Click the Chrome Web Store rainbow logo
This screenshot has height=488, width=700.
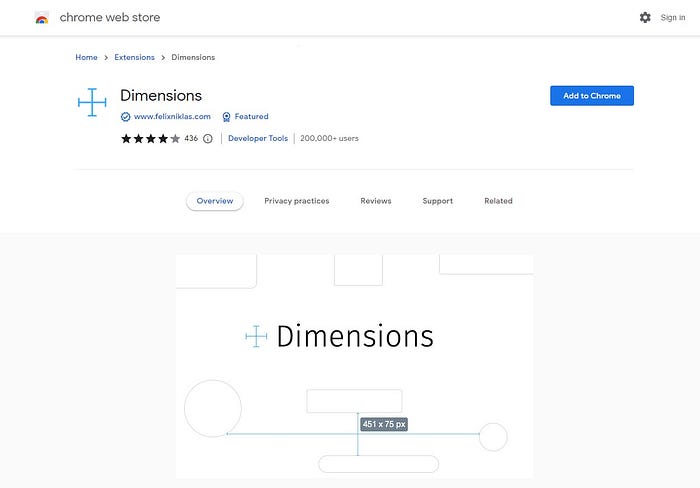[42, 18]
